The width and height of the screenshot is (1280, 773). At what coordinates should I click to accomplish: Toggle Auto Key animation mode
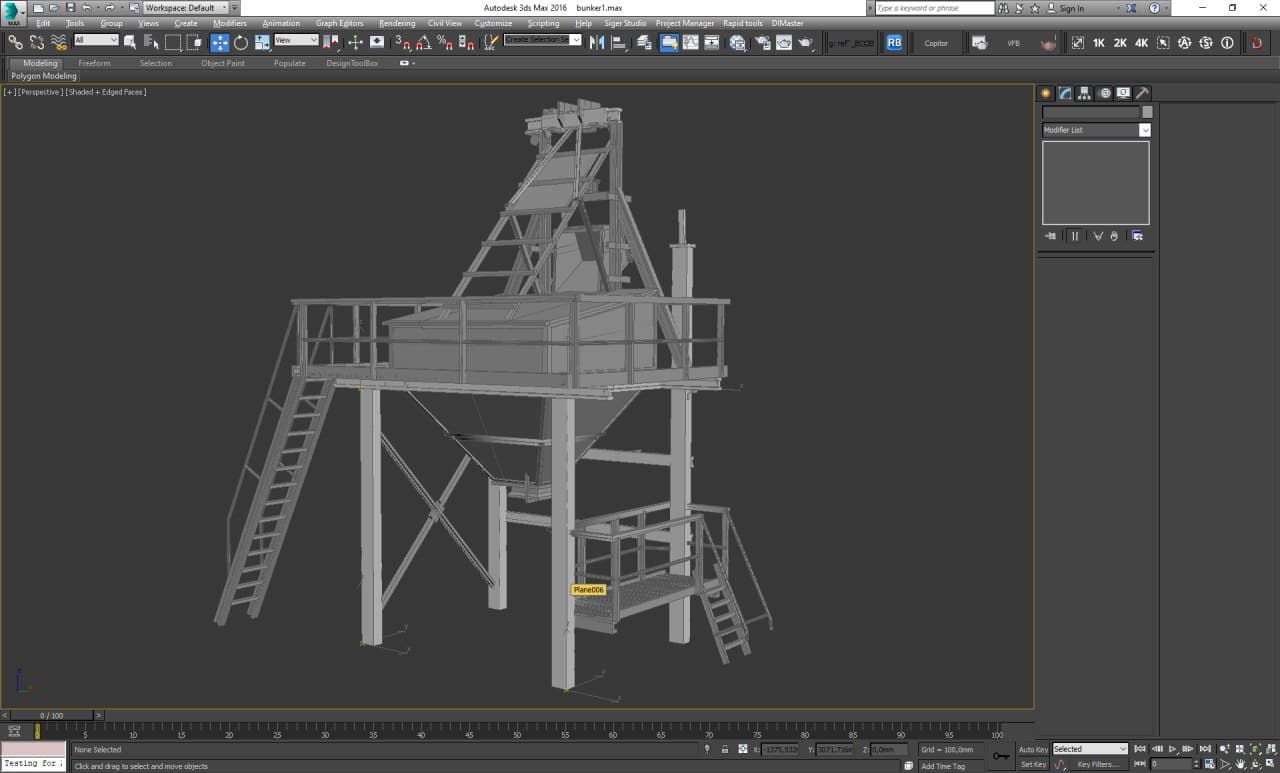coord(1032,749)
